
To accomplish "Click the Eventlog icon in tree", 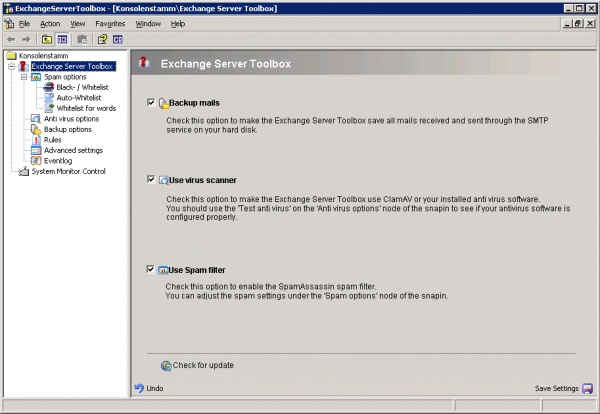I will point(36,161).
